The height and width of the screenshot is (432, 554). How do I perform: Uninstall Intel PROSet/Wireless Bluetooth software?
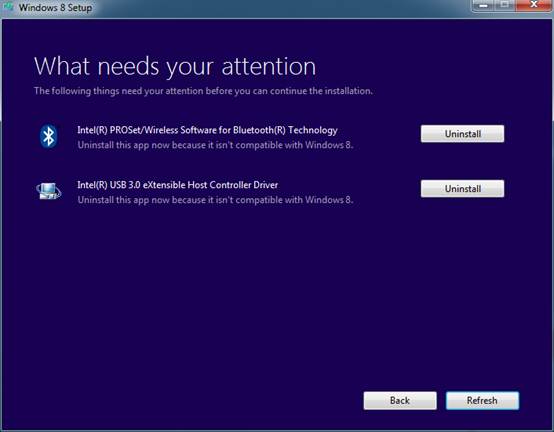coord(462,134)
